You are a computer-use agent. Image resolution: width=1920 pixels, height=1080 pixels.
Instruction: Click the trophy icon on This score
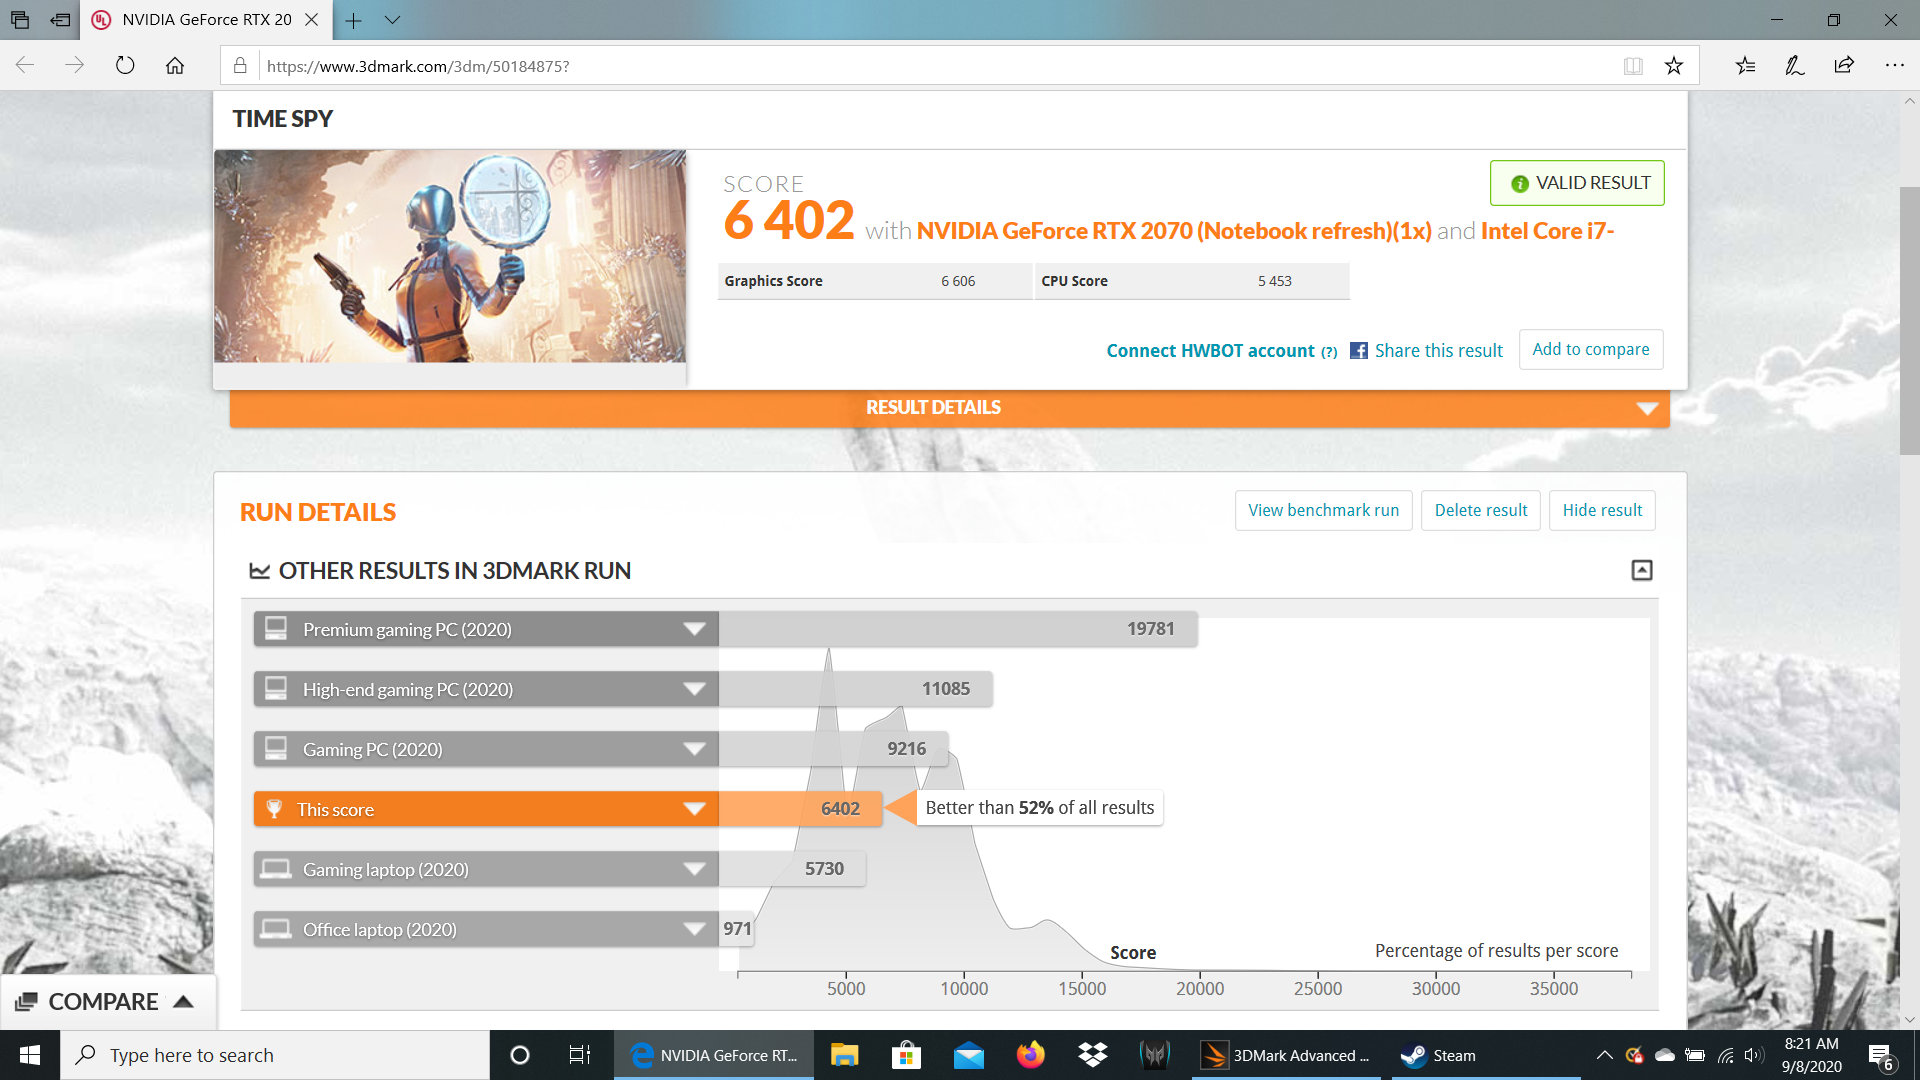tap(274, 809)
